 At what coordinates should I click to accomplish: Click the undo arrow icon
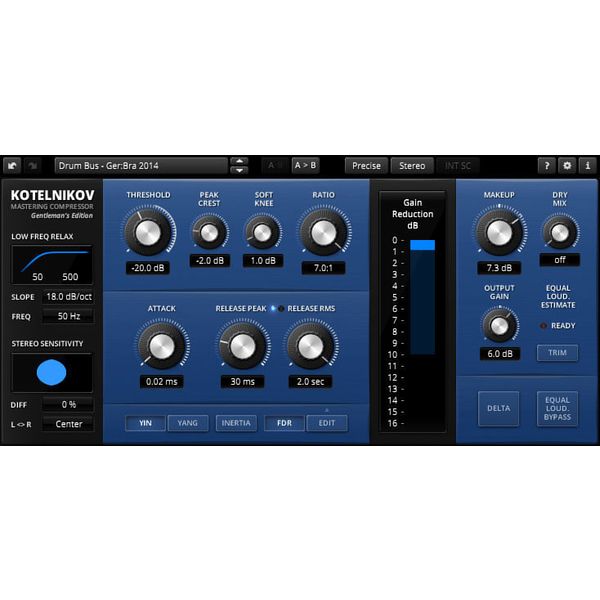[12, 165]
